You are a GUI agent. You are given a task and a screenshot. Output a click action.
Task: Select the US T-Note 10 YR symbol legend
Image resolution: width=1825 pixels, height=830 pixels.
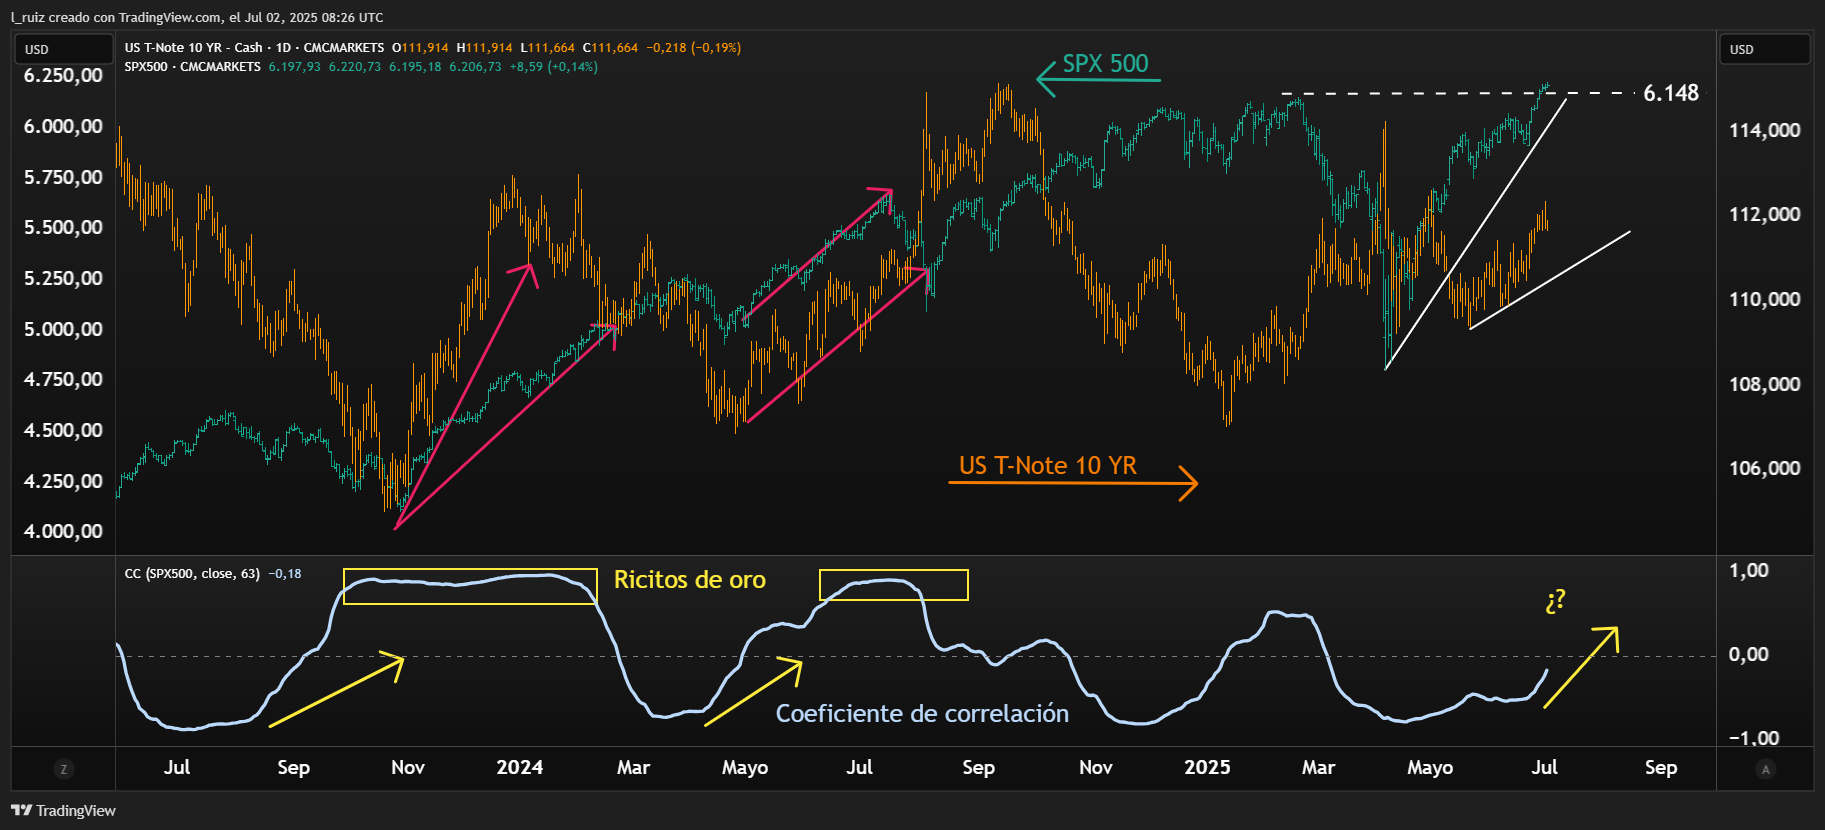254,47
